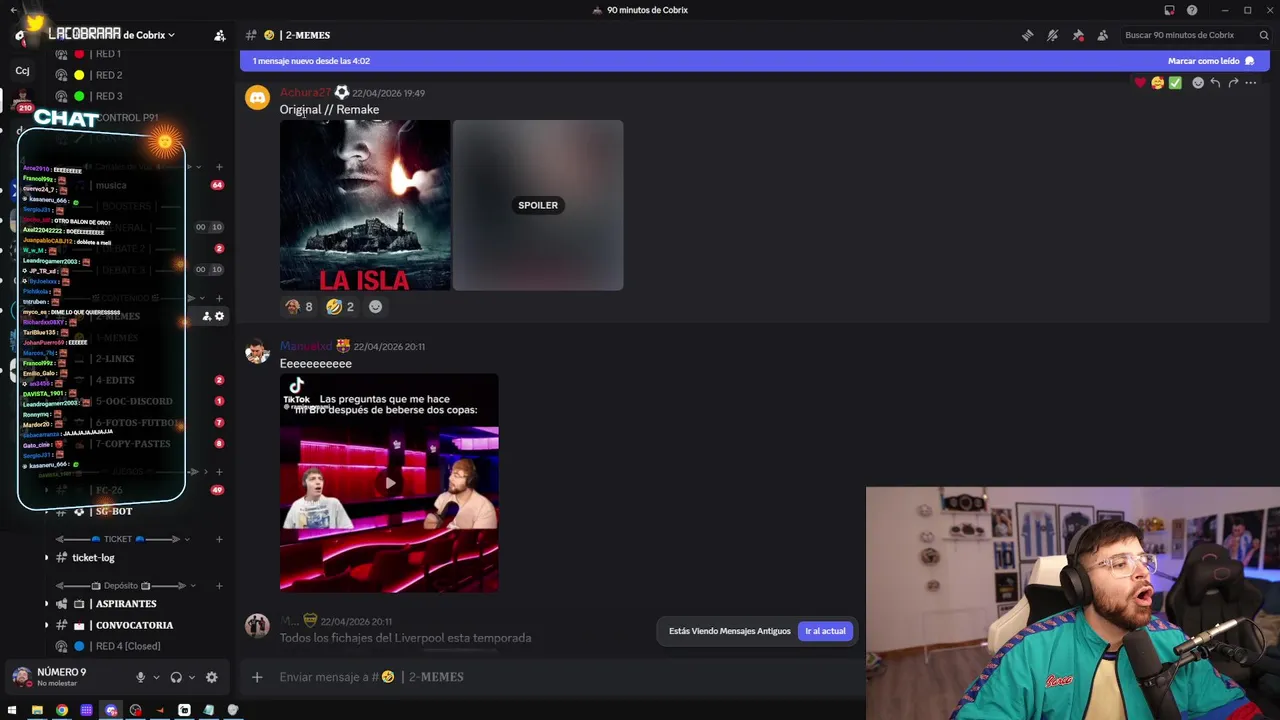The width and height of the screenshot is (1280, 720).
Task: Open user settings gear in user panel
Action: [x=212, y=677]
